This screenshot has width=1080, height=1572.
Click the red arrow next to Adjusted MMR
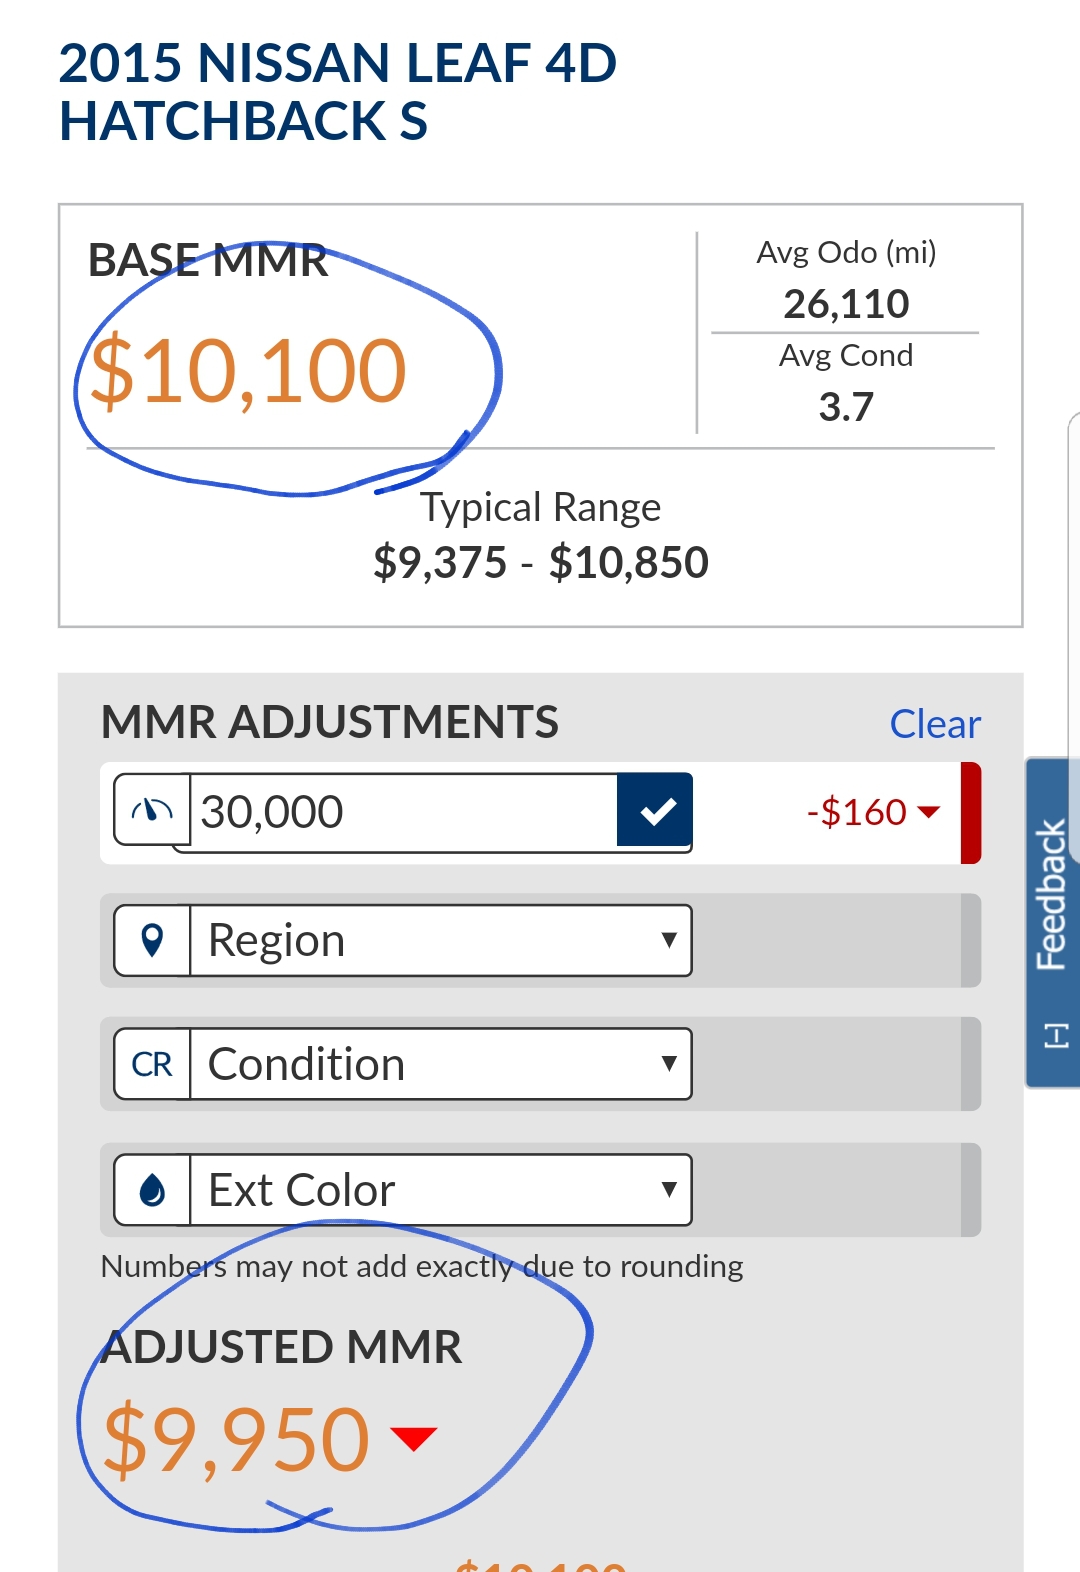(x=414, y=1438)
